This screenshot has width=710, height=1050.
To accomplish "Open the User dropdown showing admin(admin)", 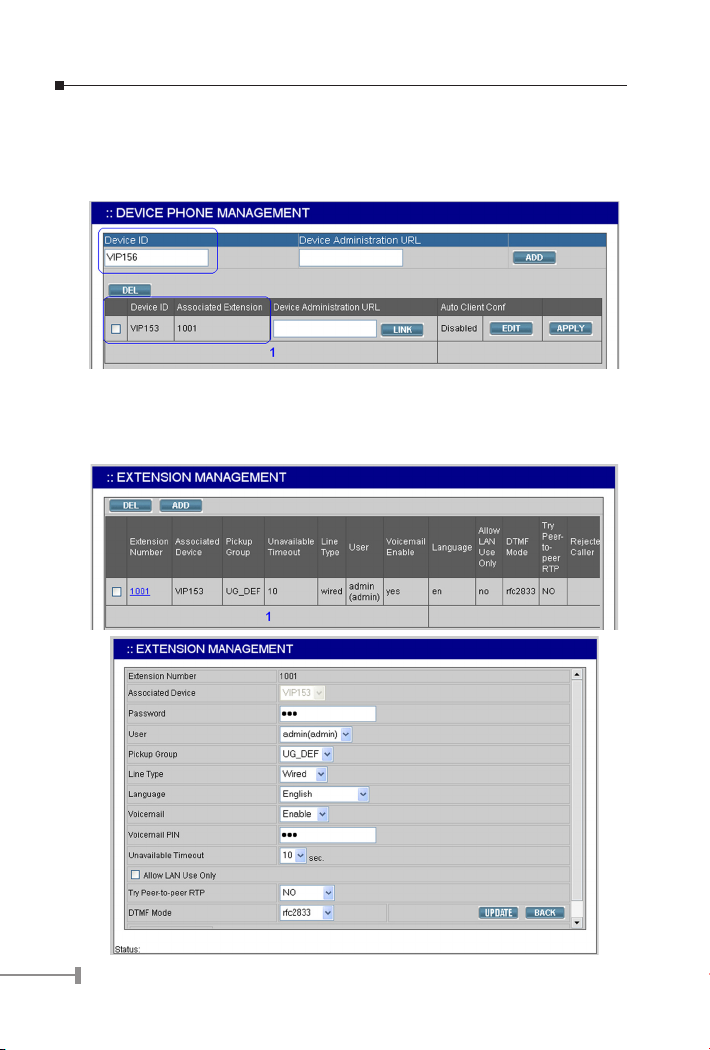I will click(x=315, y=734).
